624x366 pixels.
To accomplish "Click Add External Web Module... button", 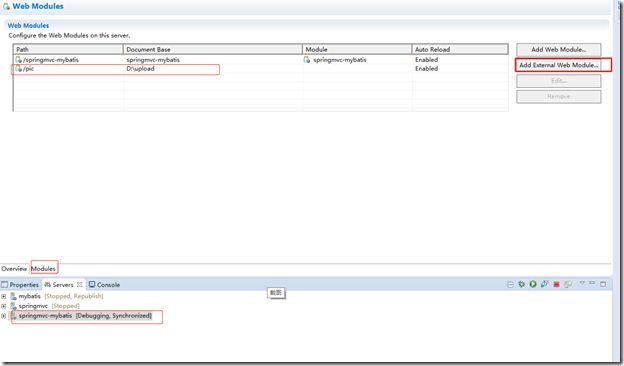I will point(559,65).
